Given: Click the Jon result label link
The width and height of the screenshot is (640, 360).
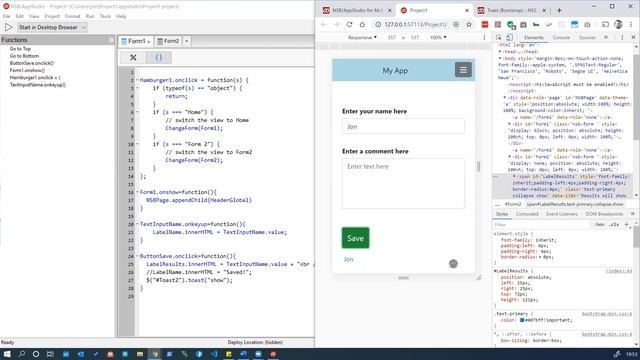Looking at the screenshot, I should click(348, 260).
